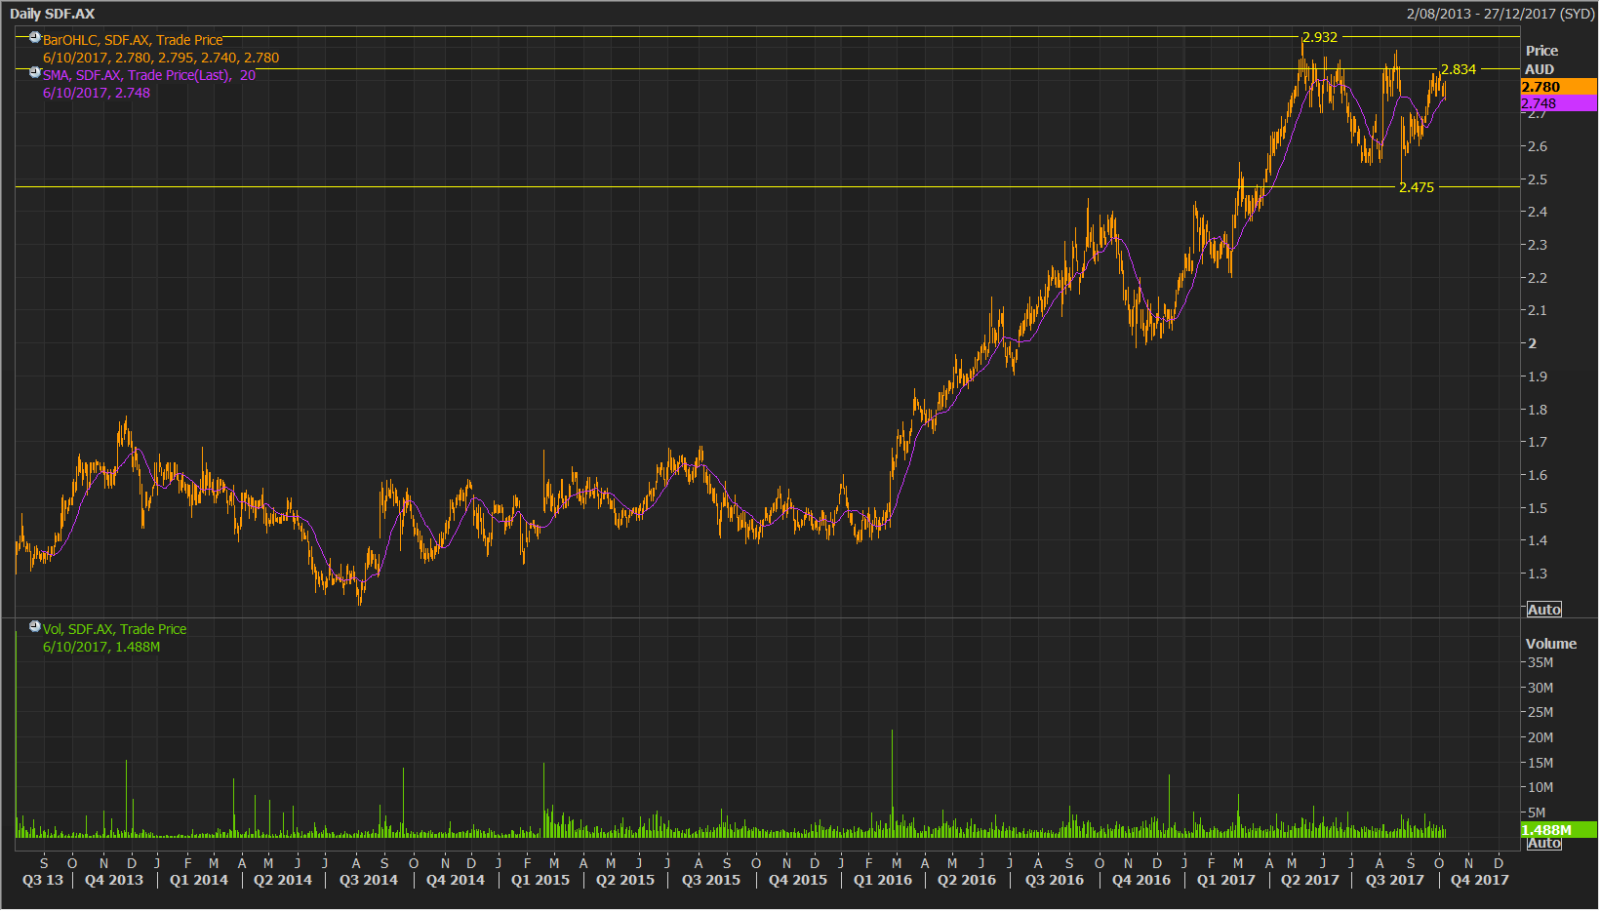
Task: Click the 2.3 price axis tick
Action: [x=1537, y=245]
